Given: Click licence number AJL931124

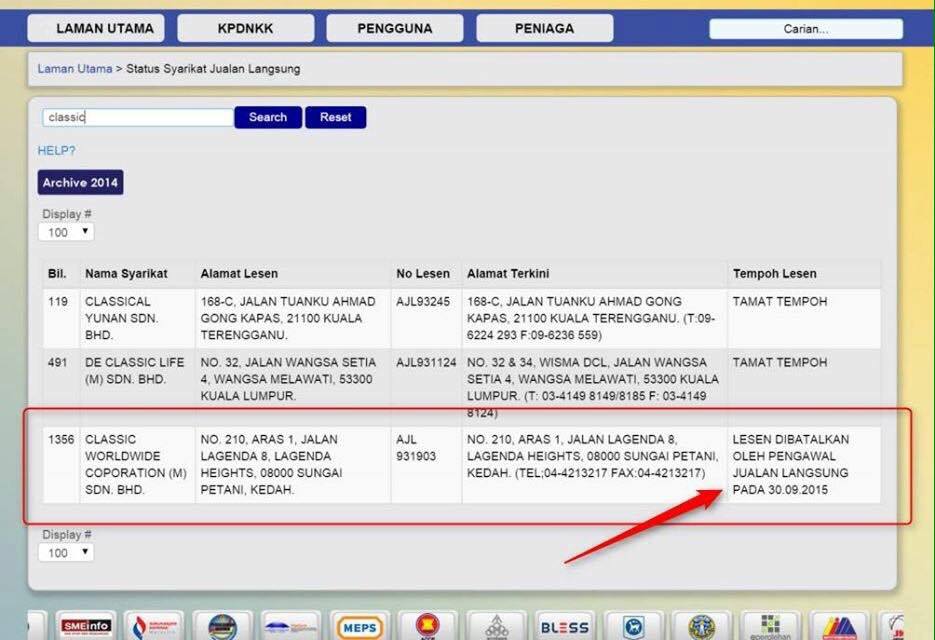Looking at the screenshot, I should [x=426, y=363].
